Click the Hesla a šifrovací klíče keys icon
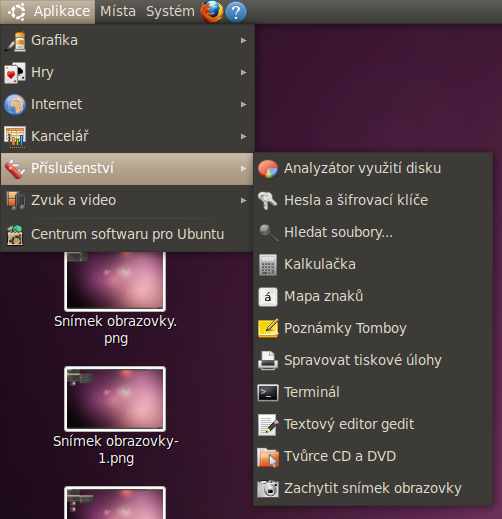Viewport: 502px width, 519px height. 267,201
